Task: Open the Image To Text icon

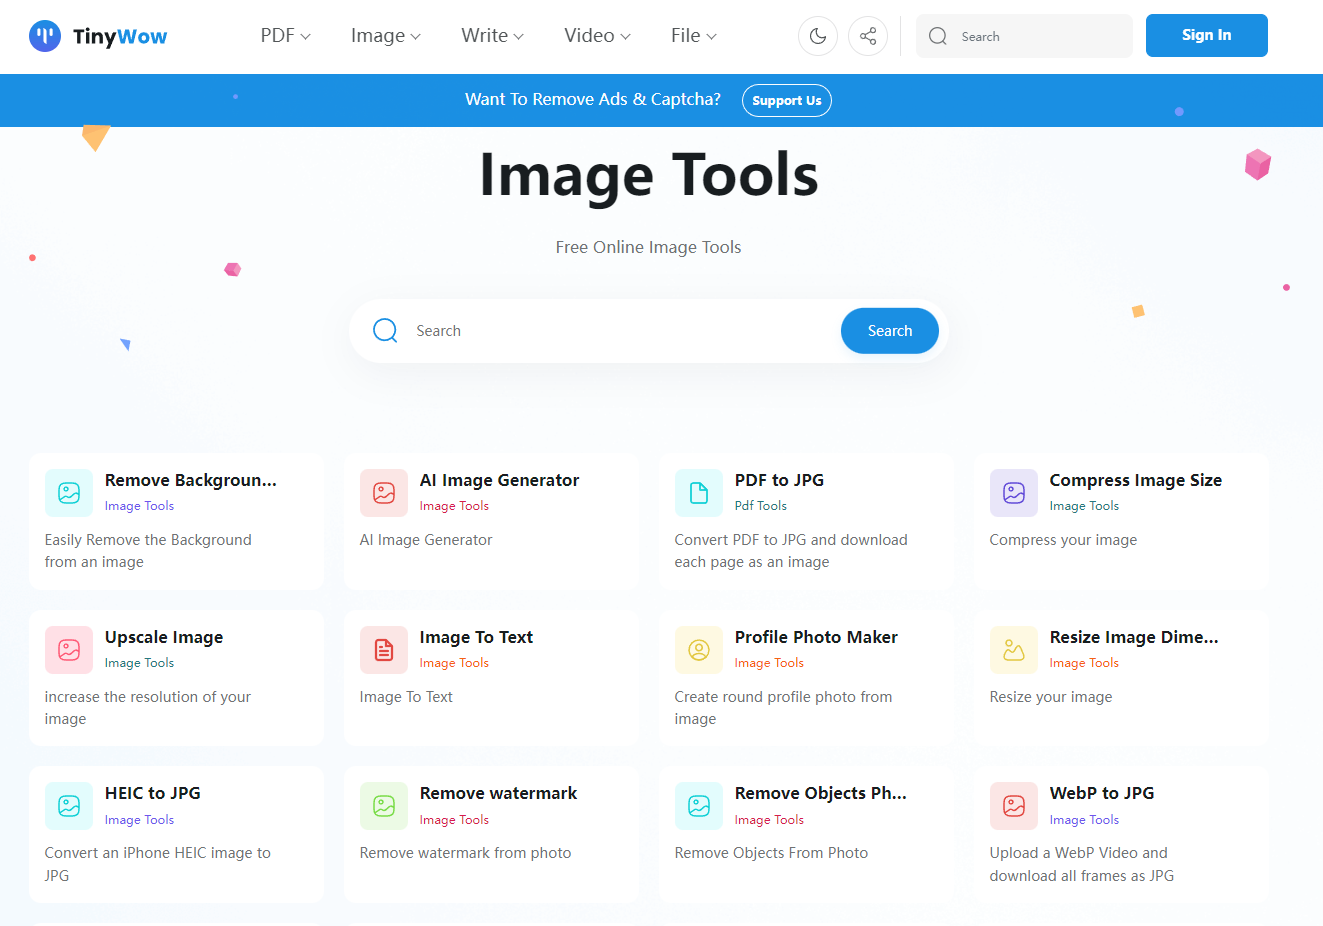Action: pyautogui.click(x=384, y=650)
